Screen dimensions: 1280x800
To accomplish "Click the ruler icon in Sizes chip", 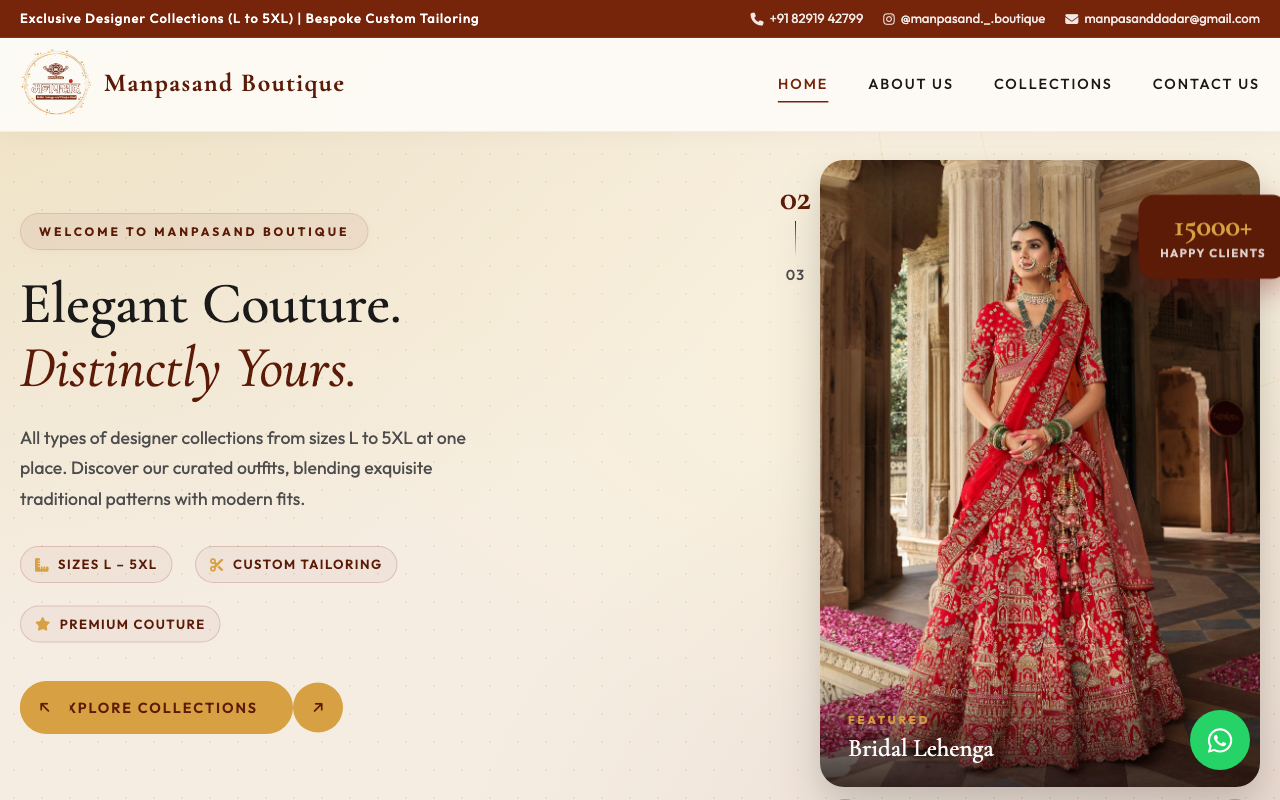I will pyautogui.click(x=42, y=564).
